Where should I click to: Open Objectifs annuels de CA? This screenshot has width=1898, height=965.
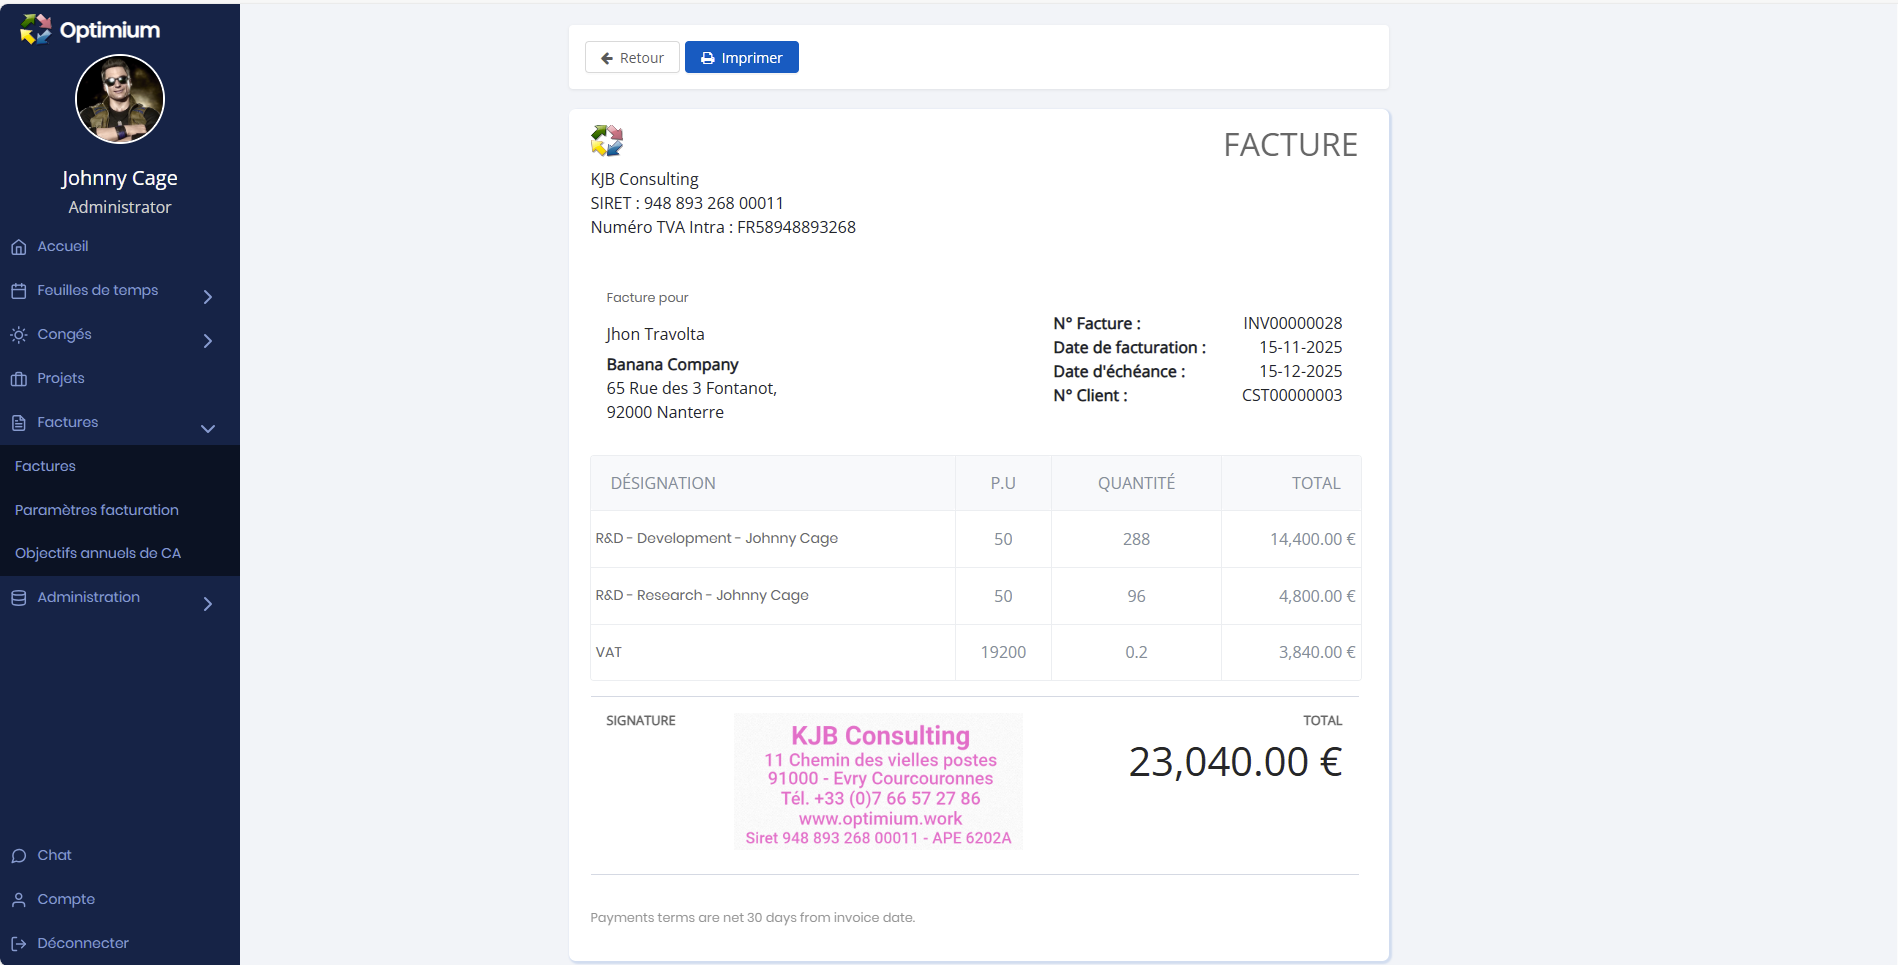pos(98,553)
